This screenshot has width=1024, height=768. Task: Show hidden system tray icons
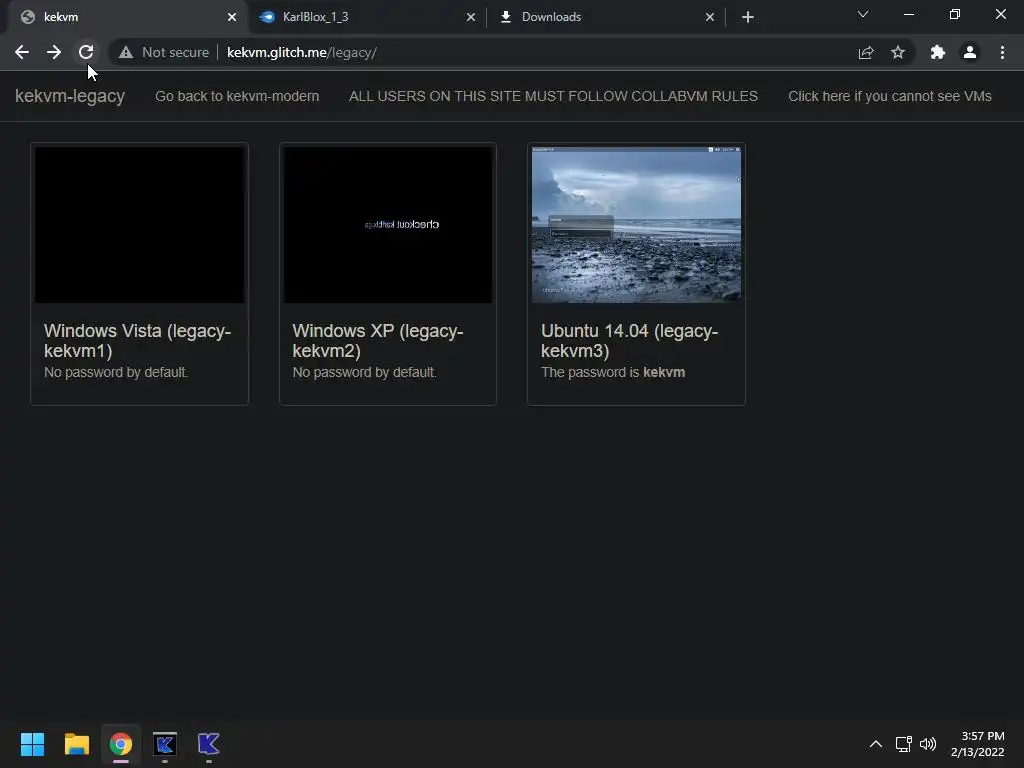(x=876, y=744)
